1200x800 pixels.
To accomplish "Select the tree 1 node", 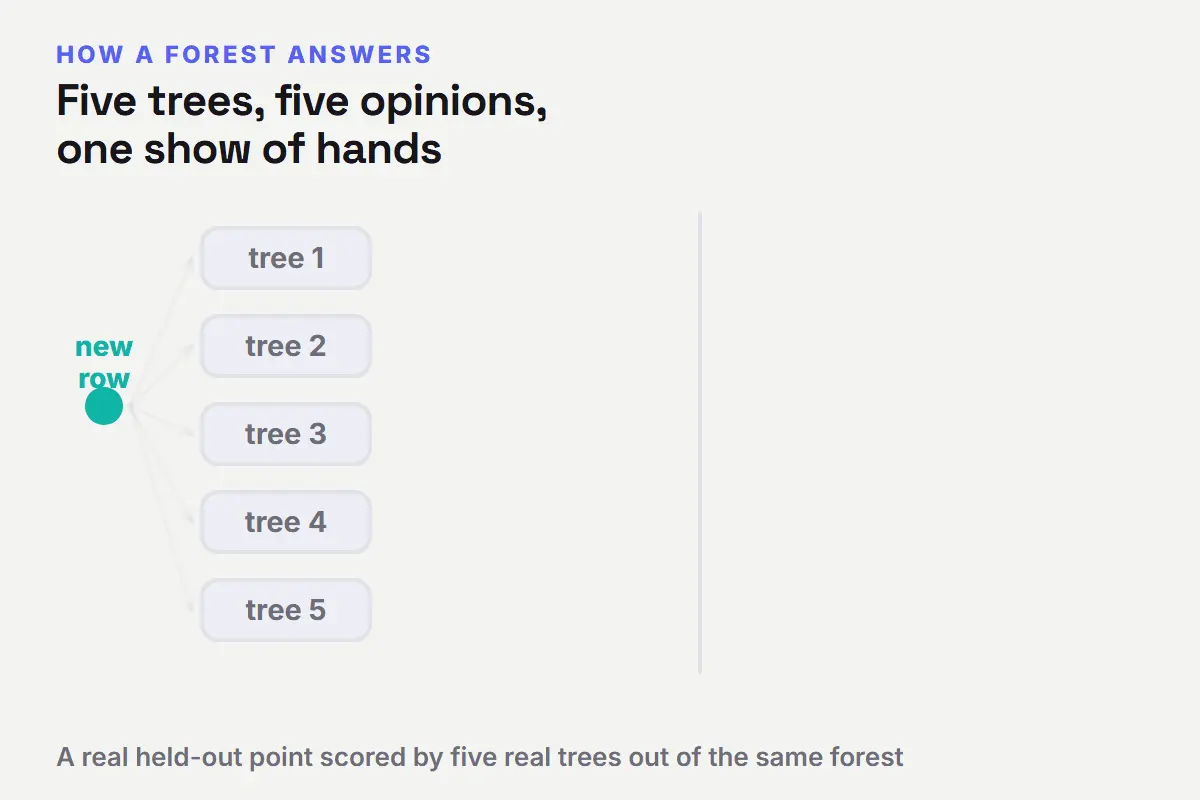I will click(286, 258).
